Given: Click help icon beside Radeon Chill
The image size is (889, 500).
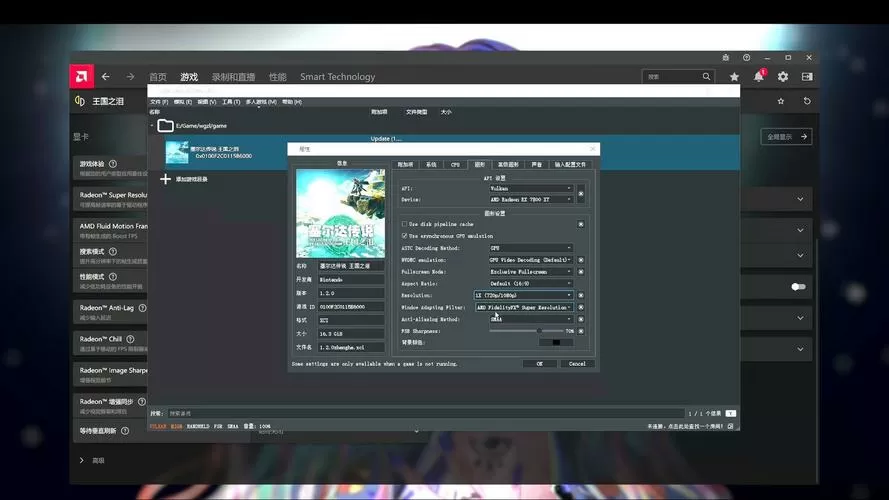Looking at the screenshot, I should [130, 339].
